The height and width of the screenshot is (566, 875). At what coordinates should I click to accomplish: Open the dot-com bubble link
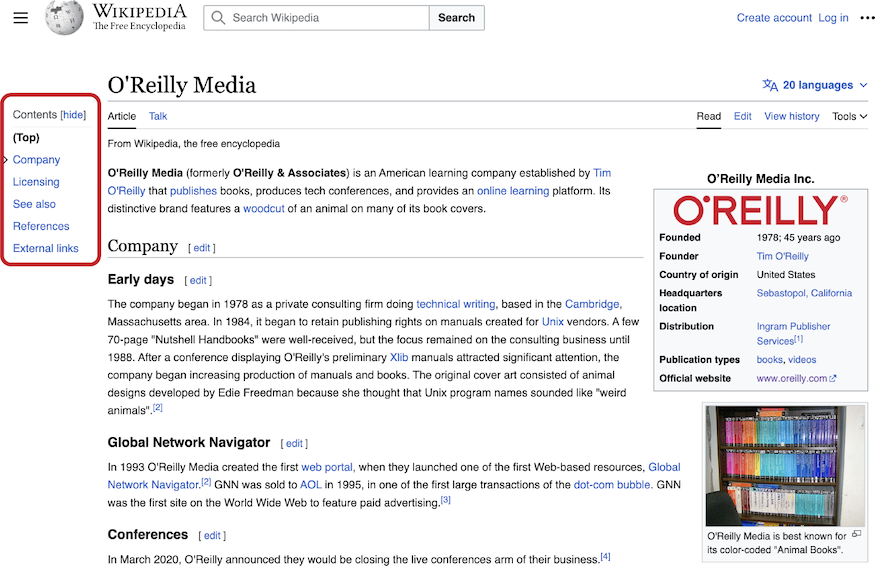tap(612, 485)
